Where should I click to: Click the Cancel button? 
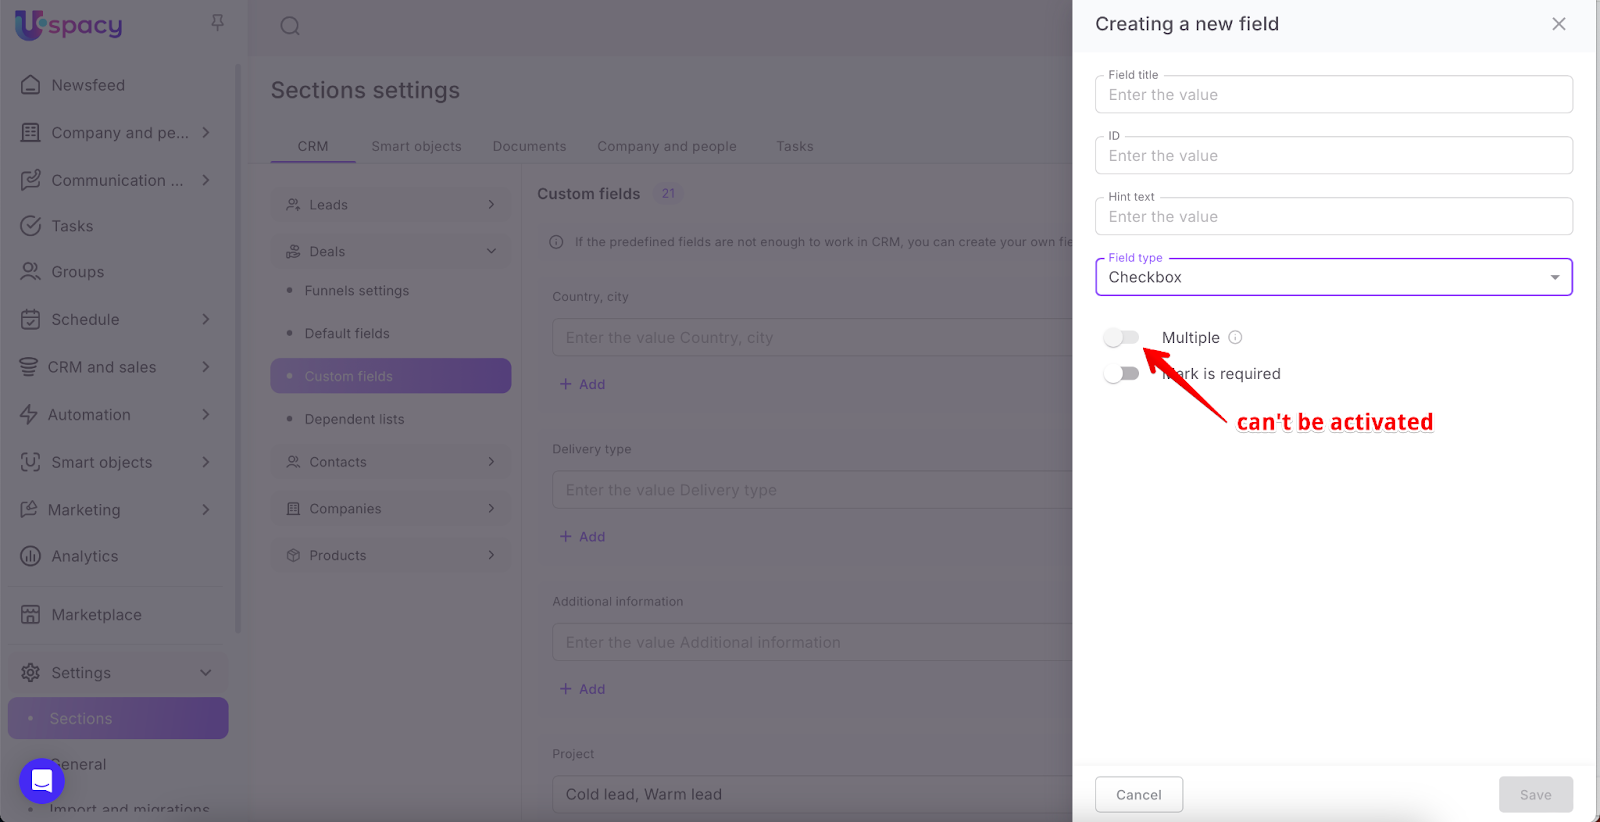tap(1138, 795)
